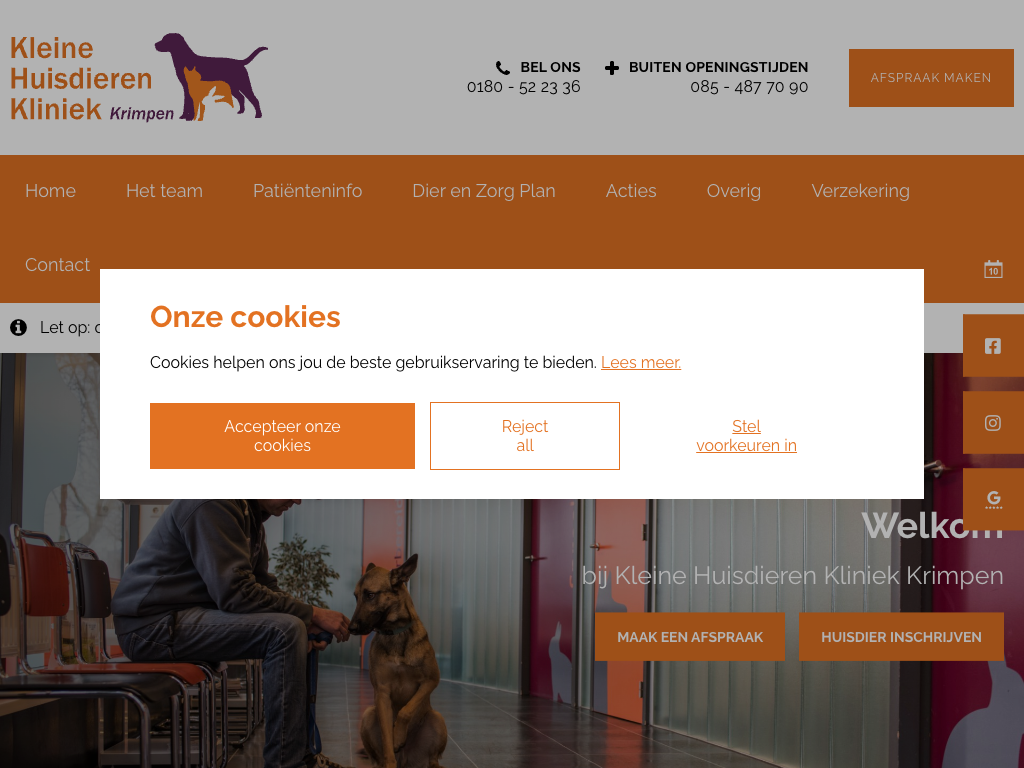
Task: Click the 'AFSPRAAK MAKEN' header button
Action: coord(931,78)
